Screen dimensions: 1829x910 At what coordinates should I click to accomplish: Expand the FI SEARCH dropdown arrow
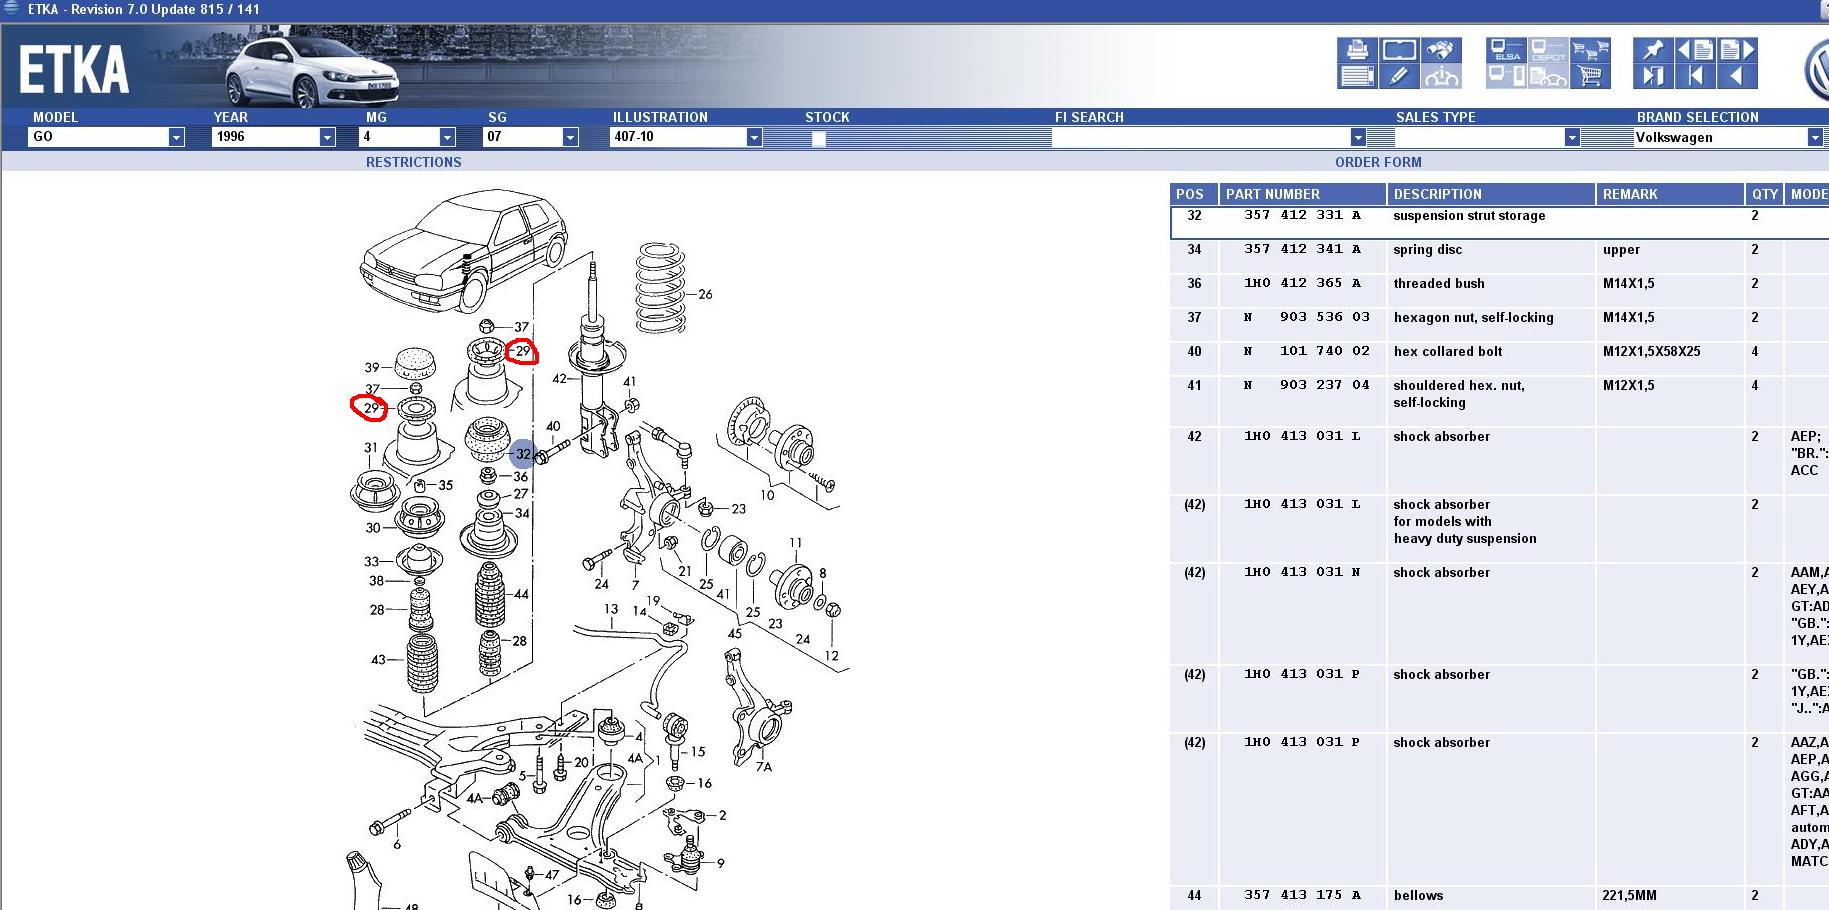pyautogui.click(x=1358, y=137)
